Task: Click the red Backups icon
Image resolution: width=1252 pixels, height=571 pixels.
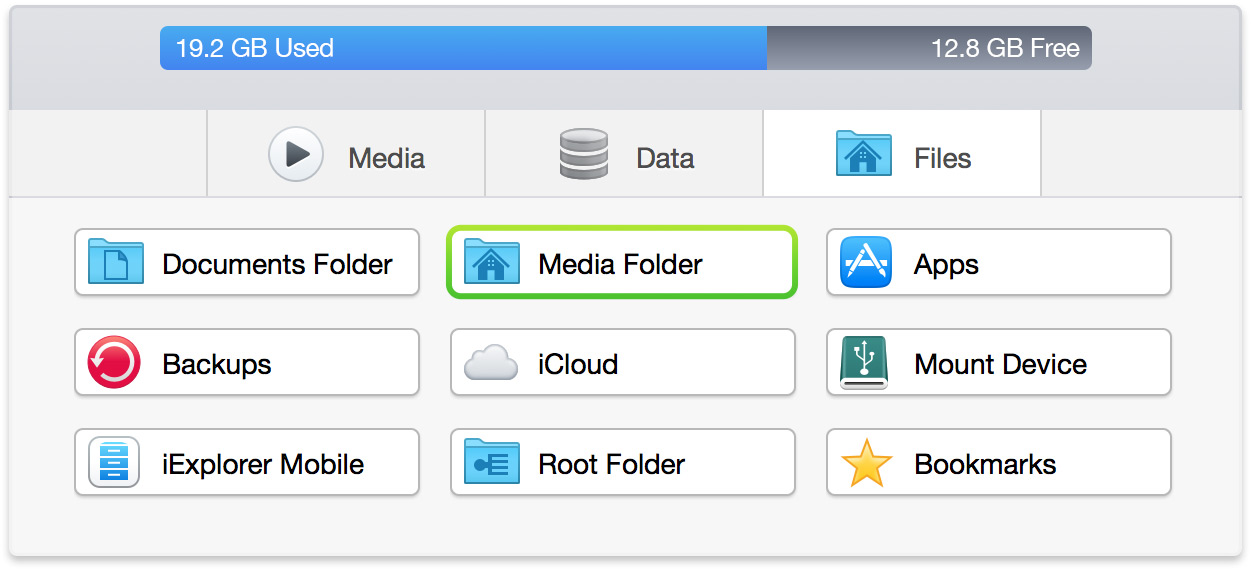Action: 114,363
